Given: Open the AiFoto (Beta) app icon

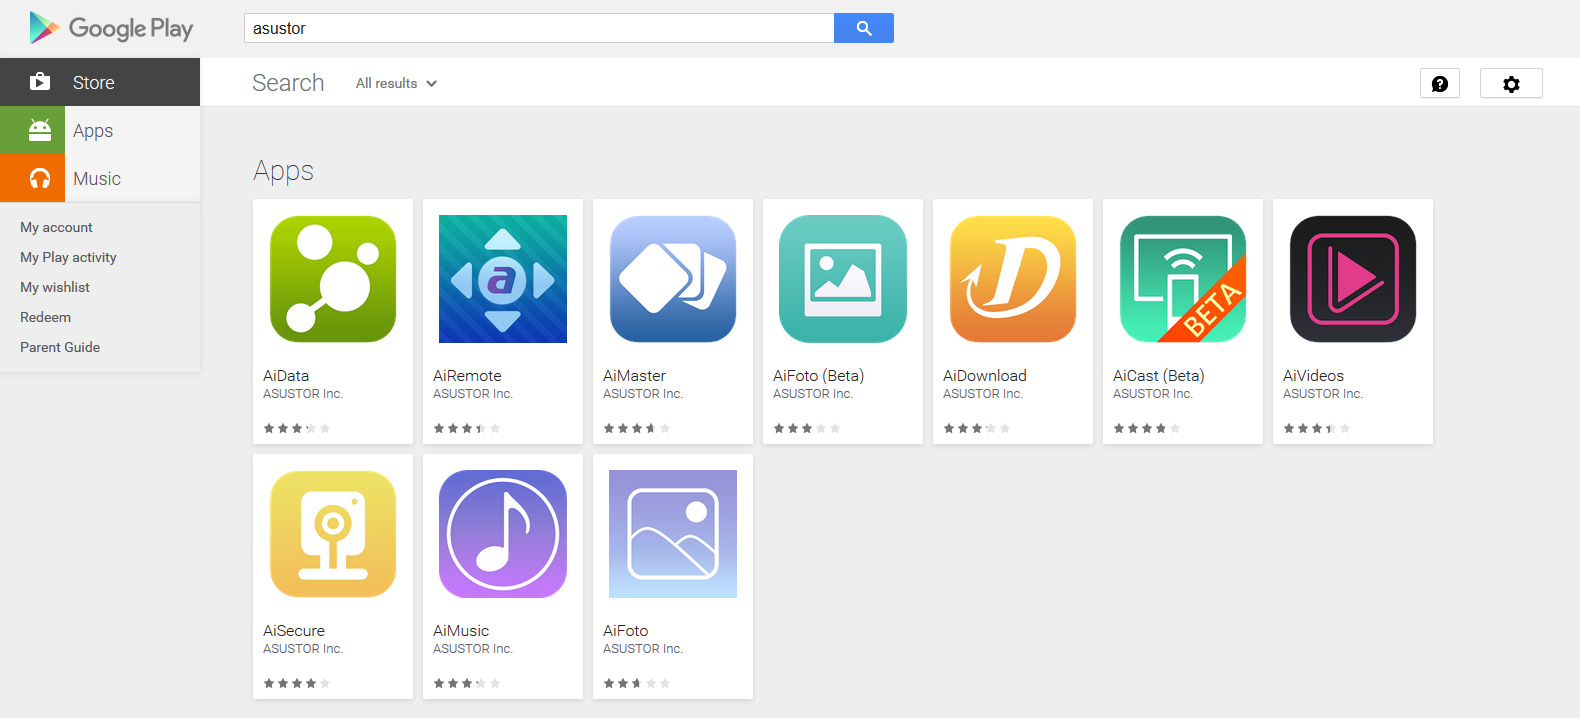Looking at the screenshot, I should tap(843, 279).
